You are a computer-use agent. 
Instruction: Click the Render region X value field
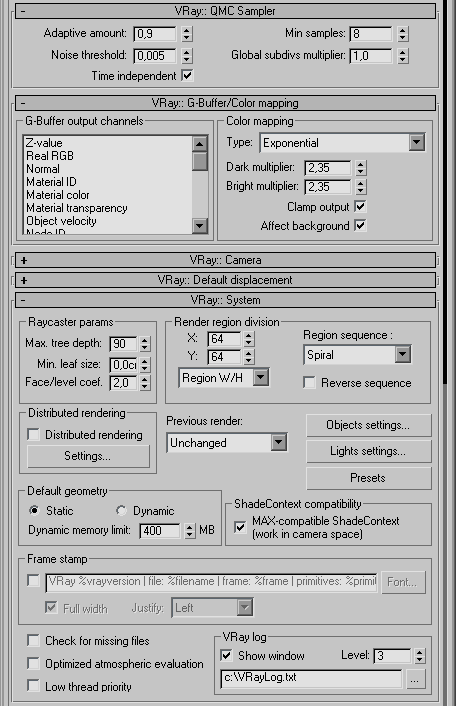click(224, 339)
